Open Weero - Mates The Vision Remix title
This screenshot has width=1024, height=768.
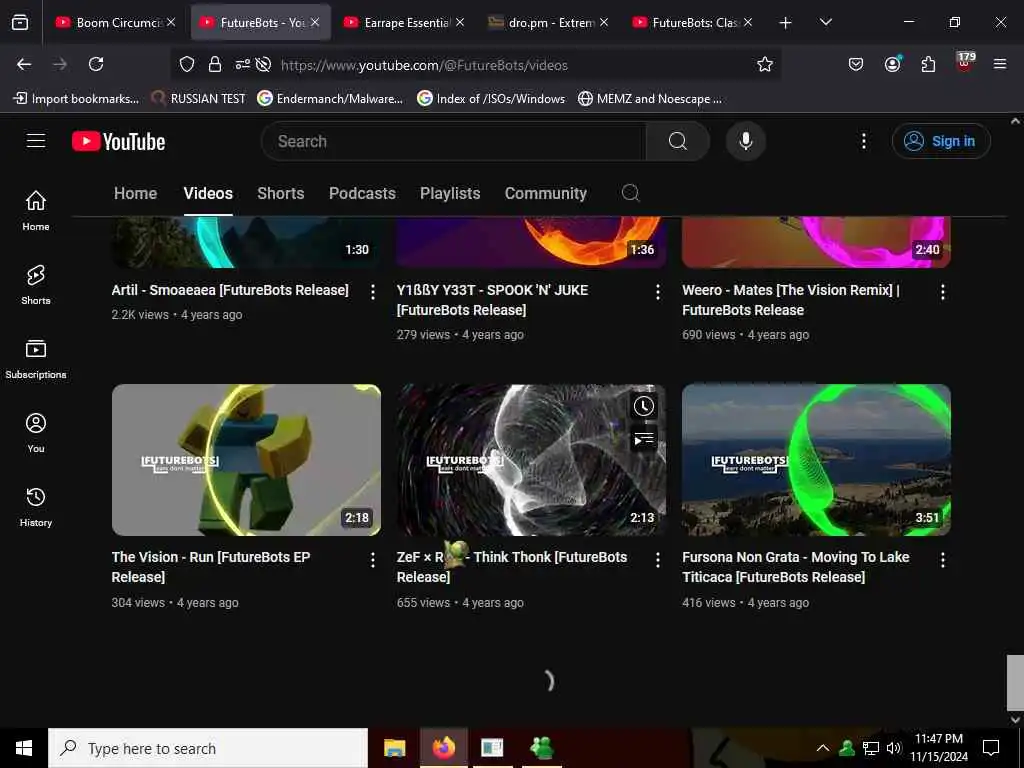point(791,300)
